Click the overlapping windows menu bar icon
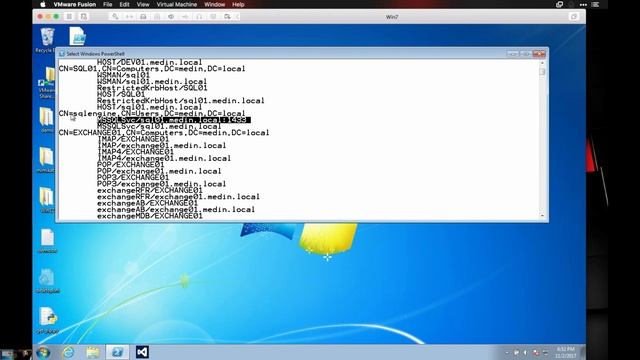This screenshot has height=360, width=640. click(x=560, y=4)
